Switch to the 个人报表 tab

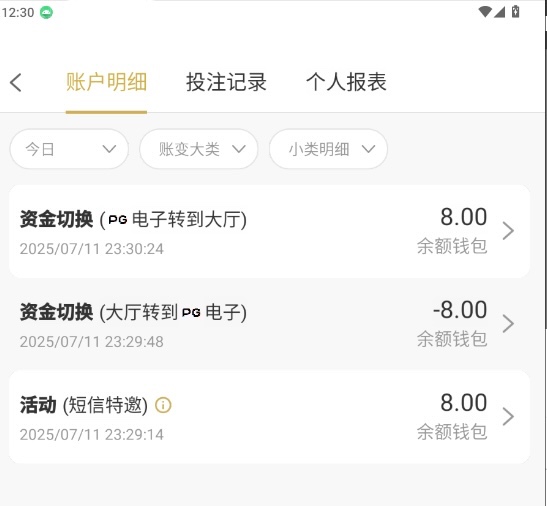point(346,82)
